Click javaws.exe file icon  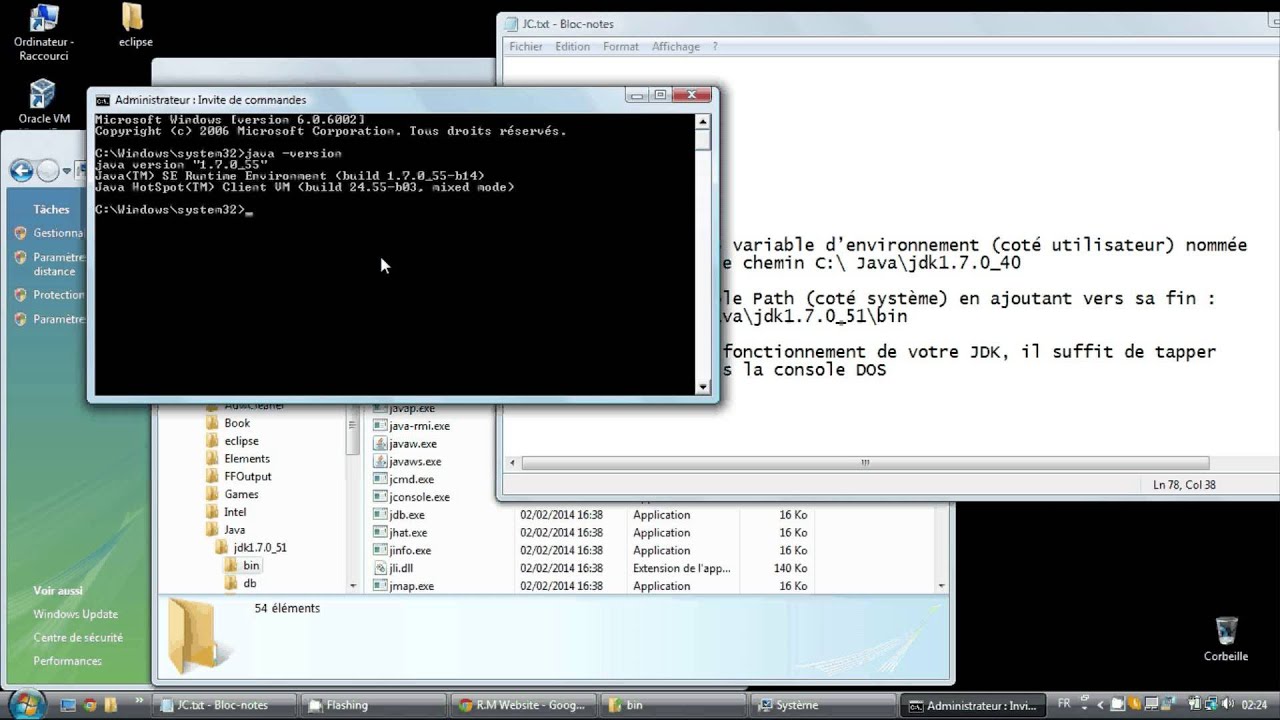click(380, 462)
